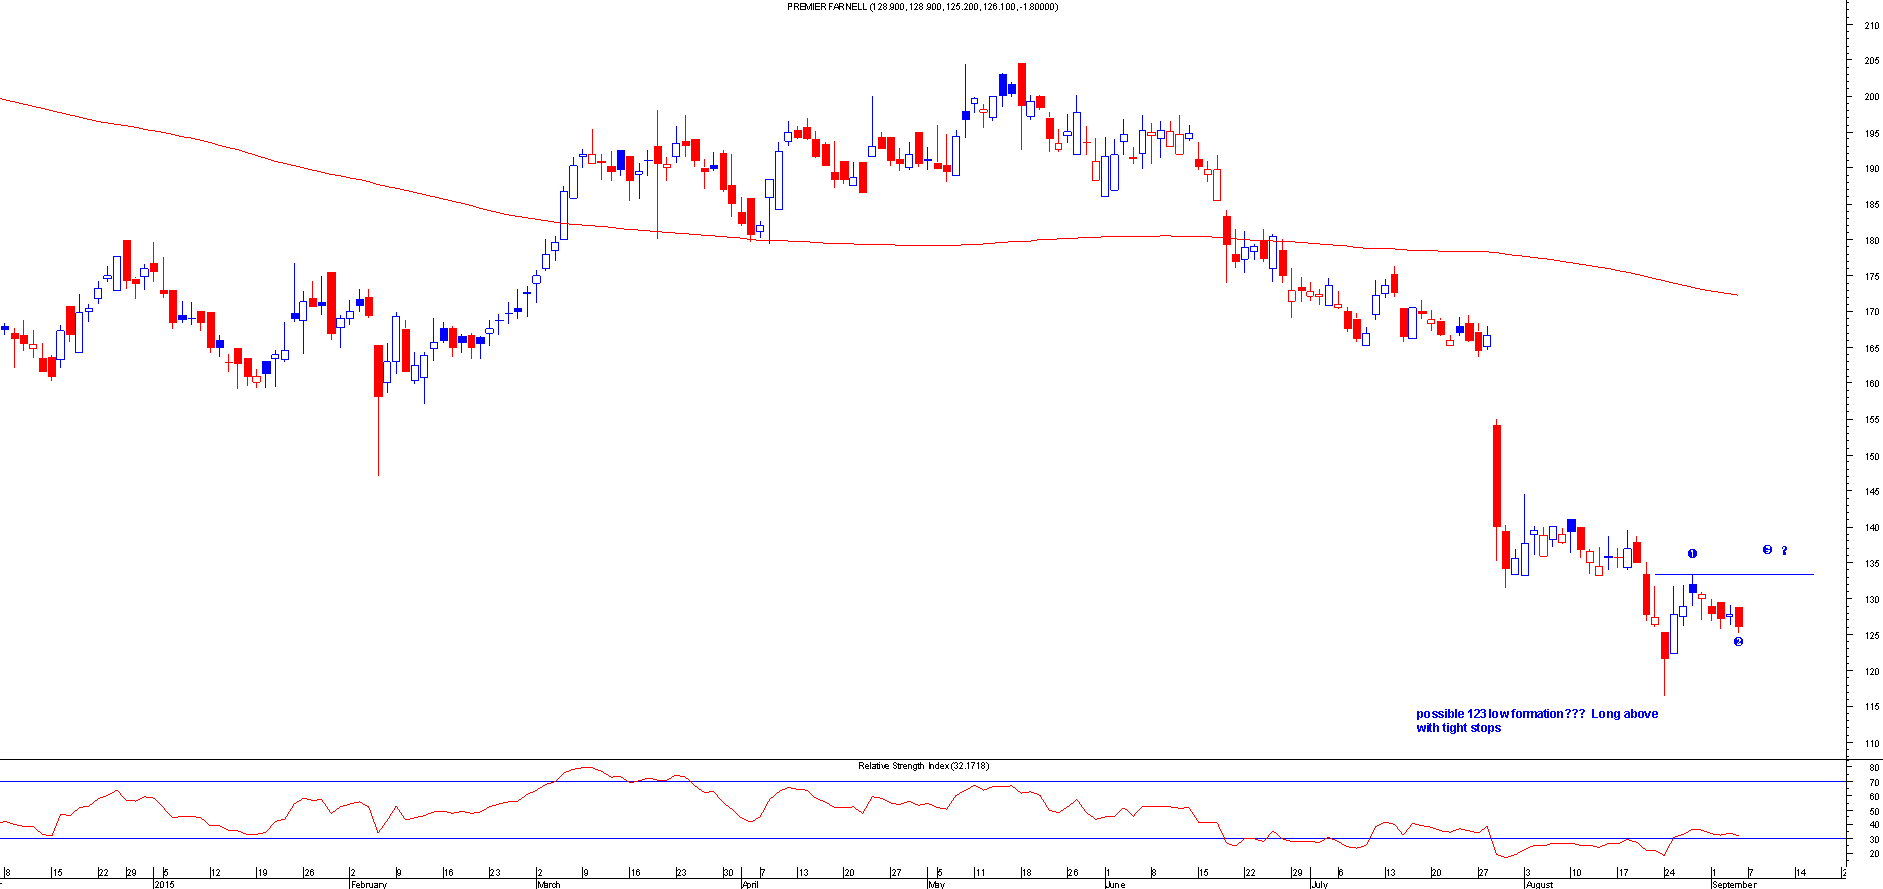Screen dimensions: 1883x889
Task: Click the April label on date axis
Action: [749, 884]
